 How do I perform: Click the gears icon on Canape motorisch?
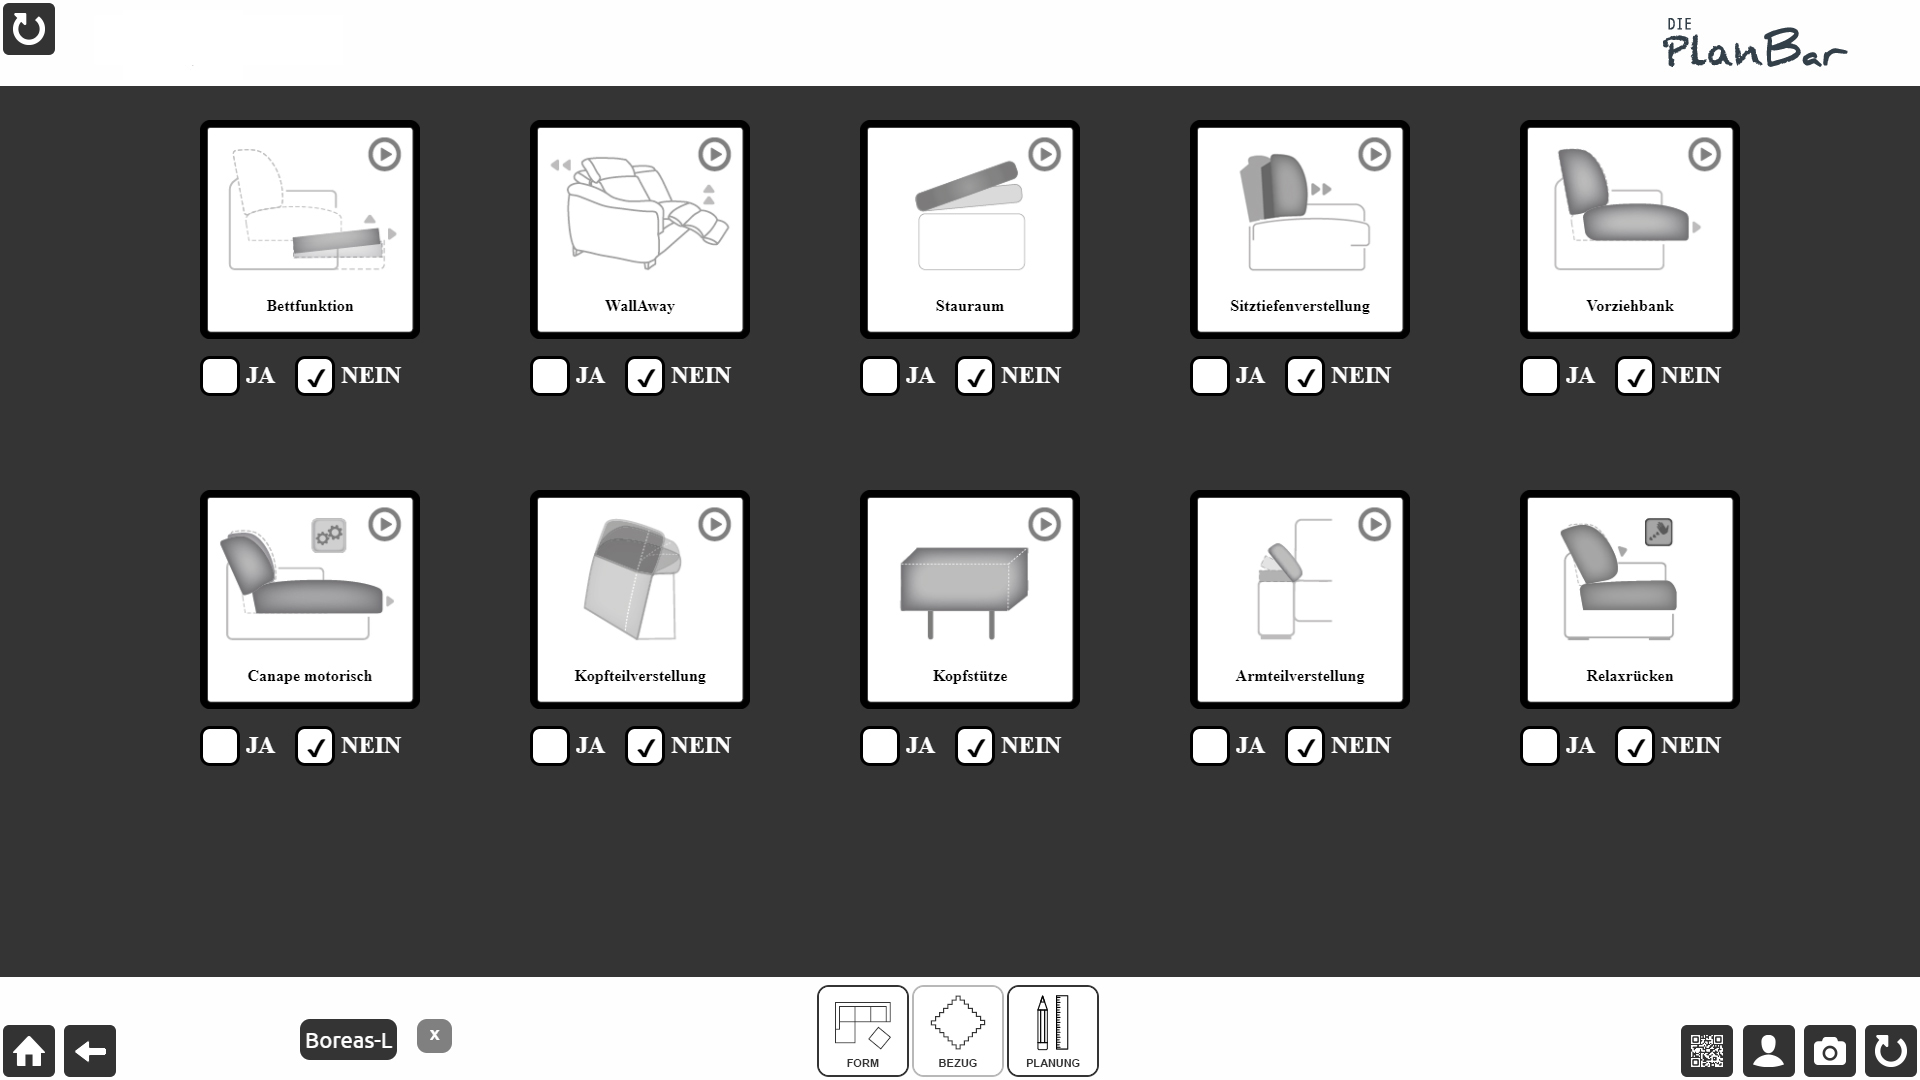[329, 535]
